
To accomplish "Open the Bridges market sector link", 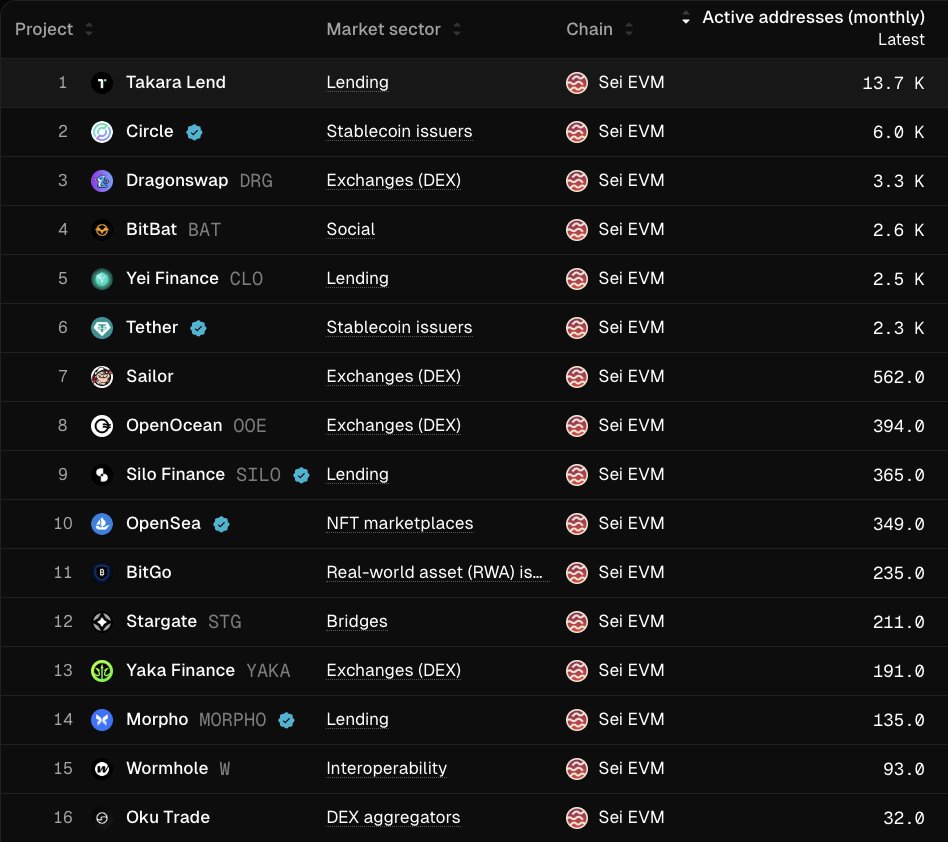I will click(x=357, y=621).
